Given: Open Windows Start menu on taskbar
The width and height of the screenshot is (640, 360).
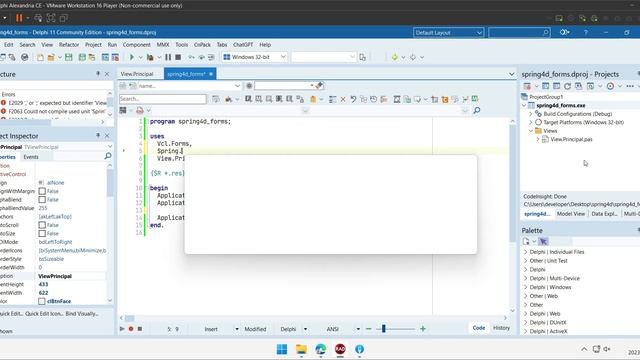Looking at the screenshot, I should [282, 349].
